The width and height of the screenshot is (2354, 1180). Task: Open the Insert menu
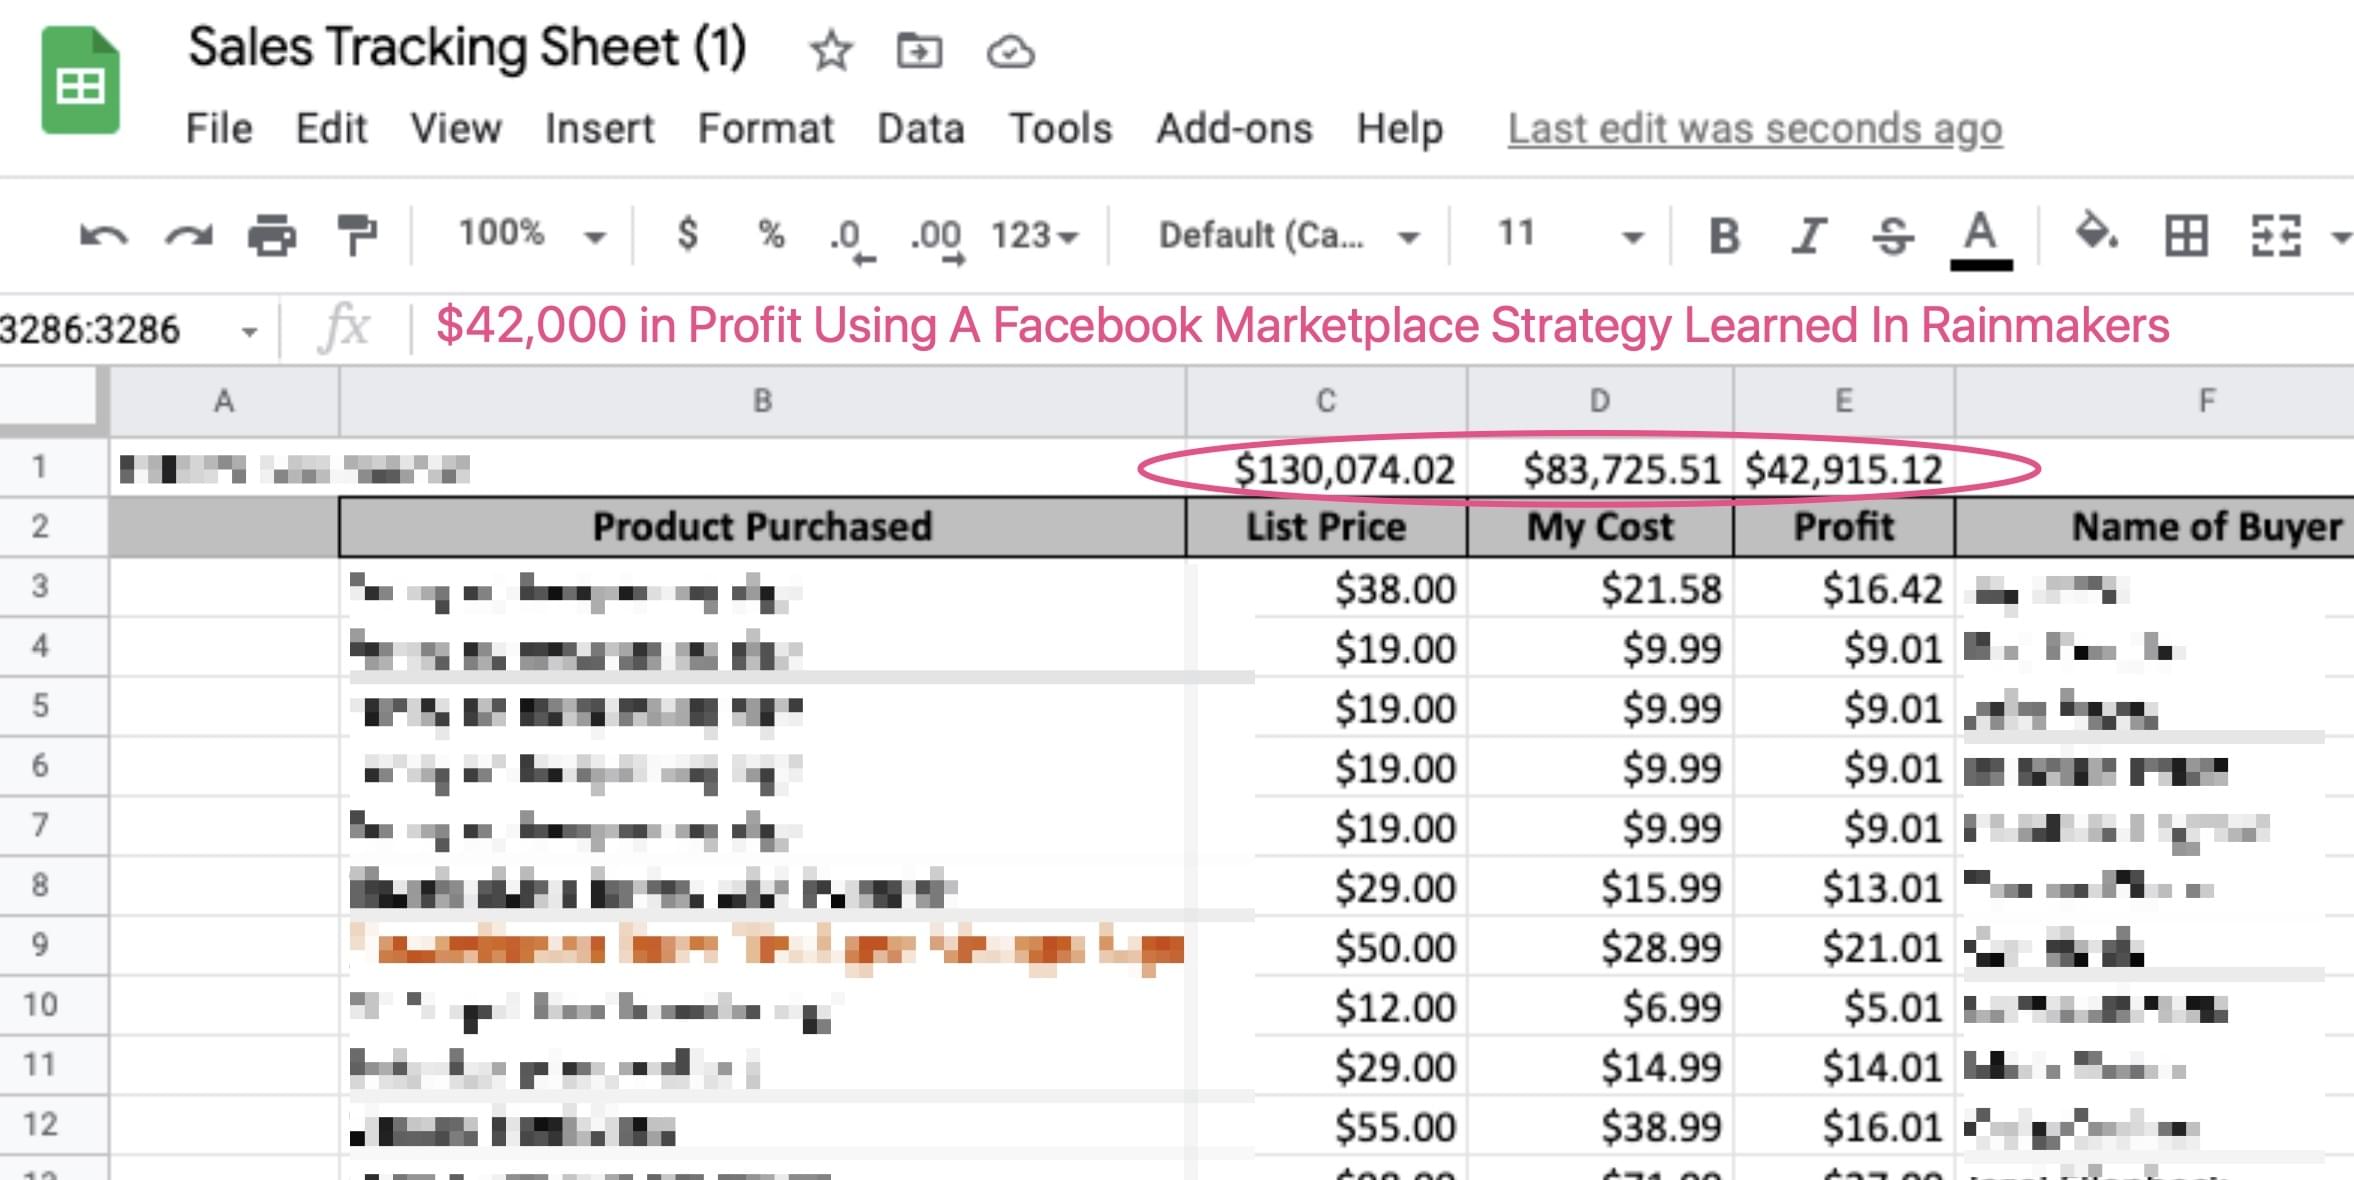pyautogui.click(x=599, y=129)
